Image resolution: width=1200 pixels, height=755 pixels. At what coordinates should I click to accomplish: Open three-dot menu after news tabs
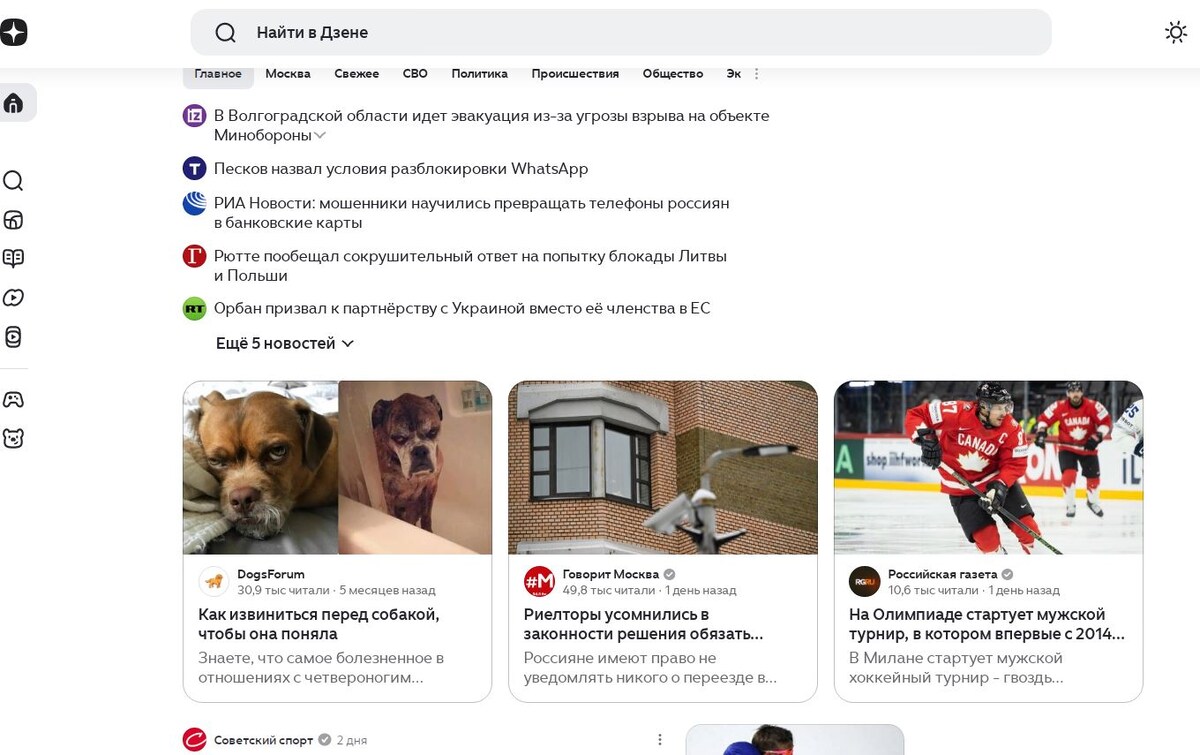coord(757,74)
